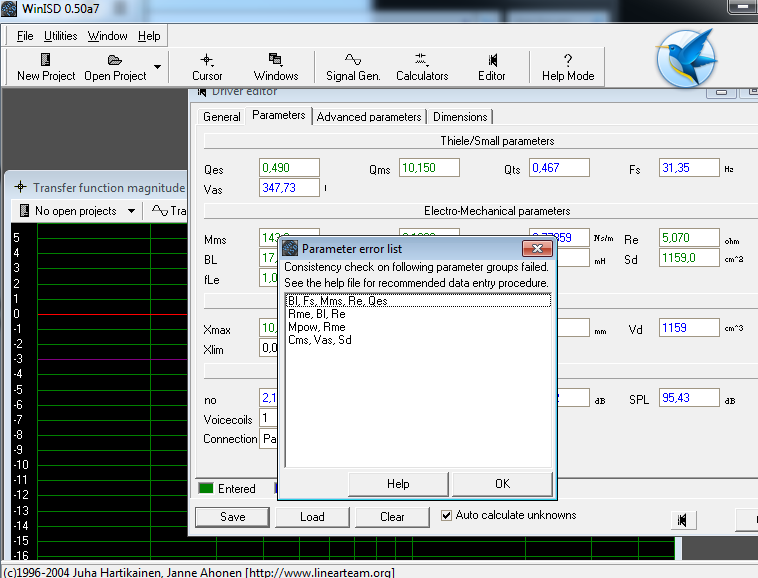This screenshot has height=578, width=758.
Task: Click speaker icon button at bottom right
Action: click(682, 520)
